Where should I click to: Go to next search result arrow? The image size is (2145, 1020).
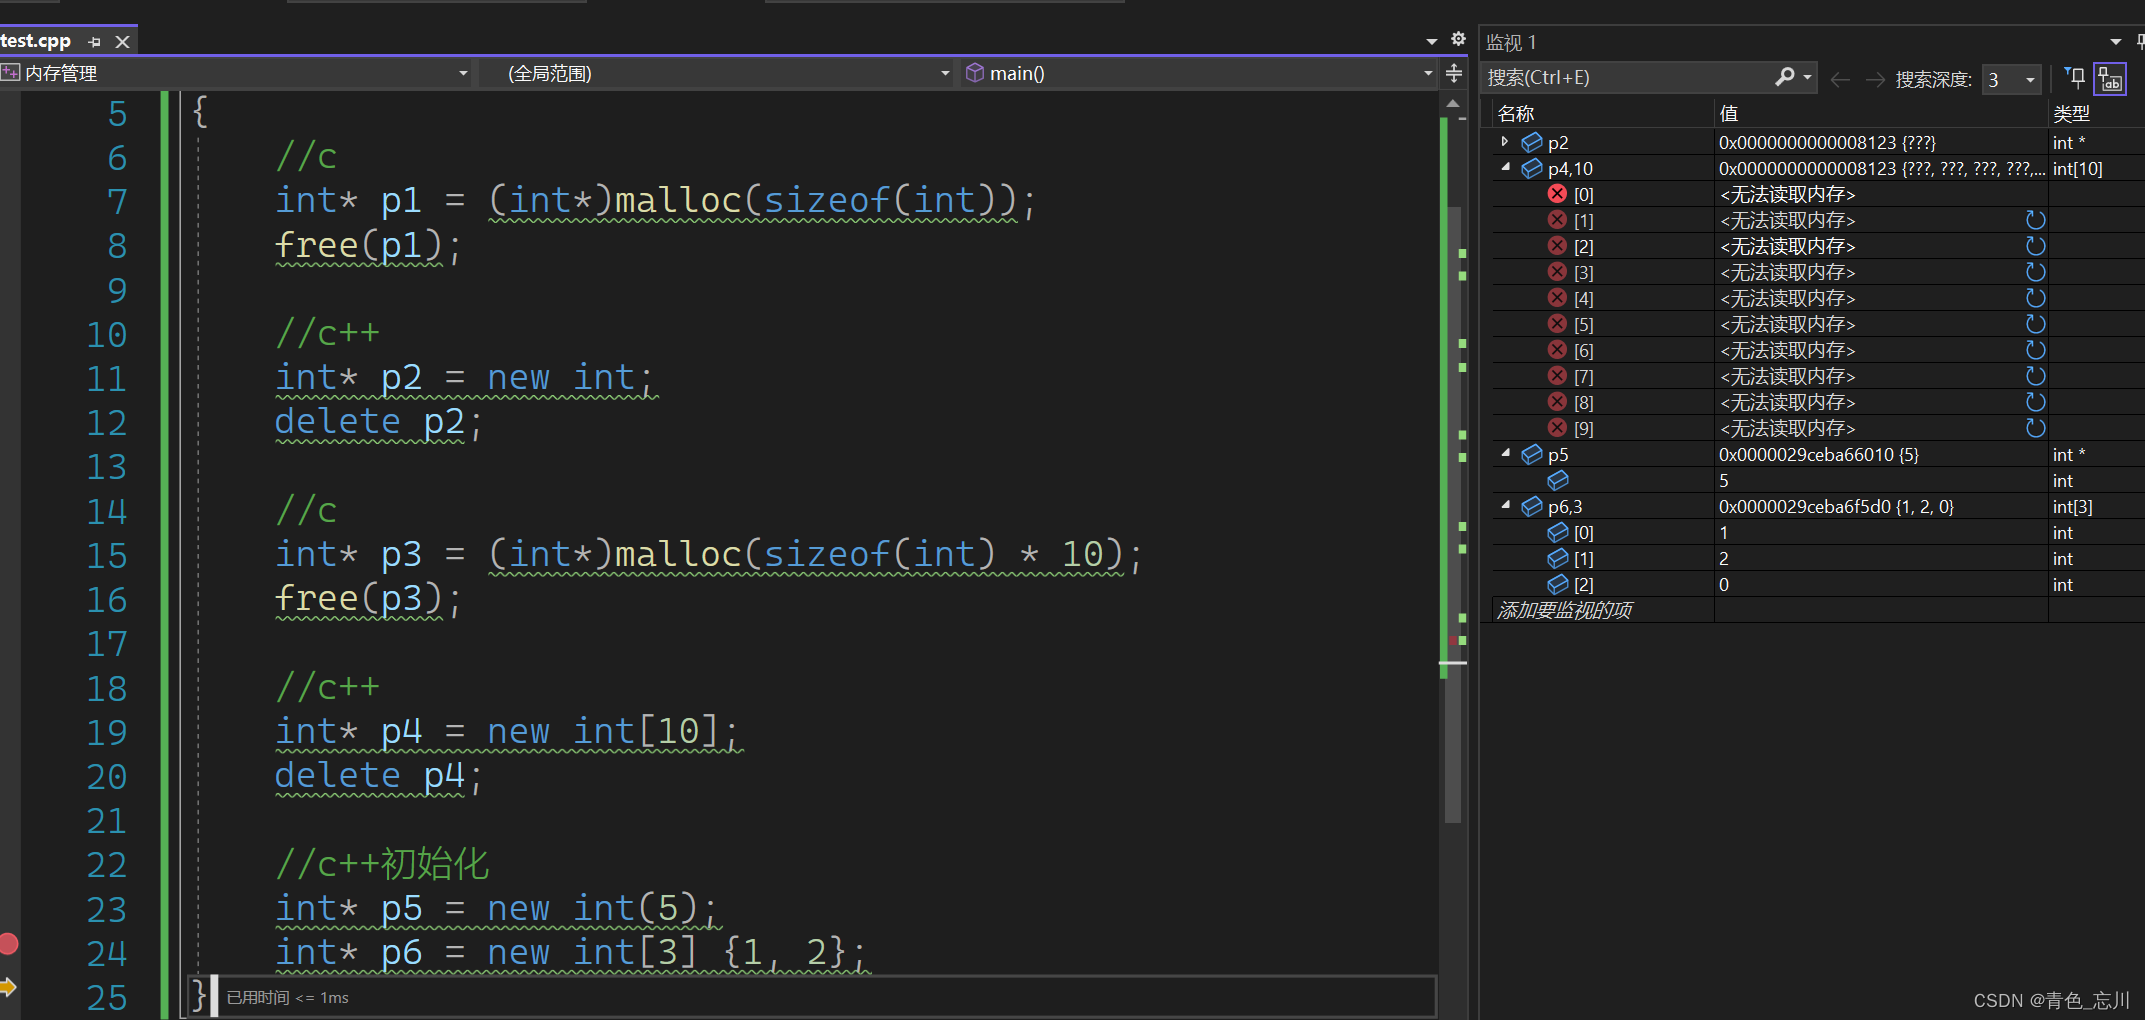click(1875, 79)
